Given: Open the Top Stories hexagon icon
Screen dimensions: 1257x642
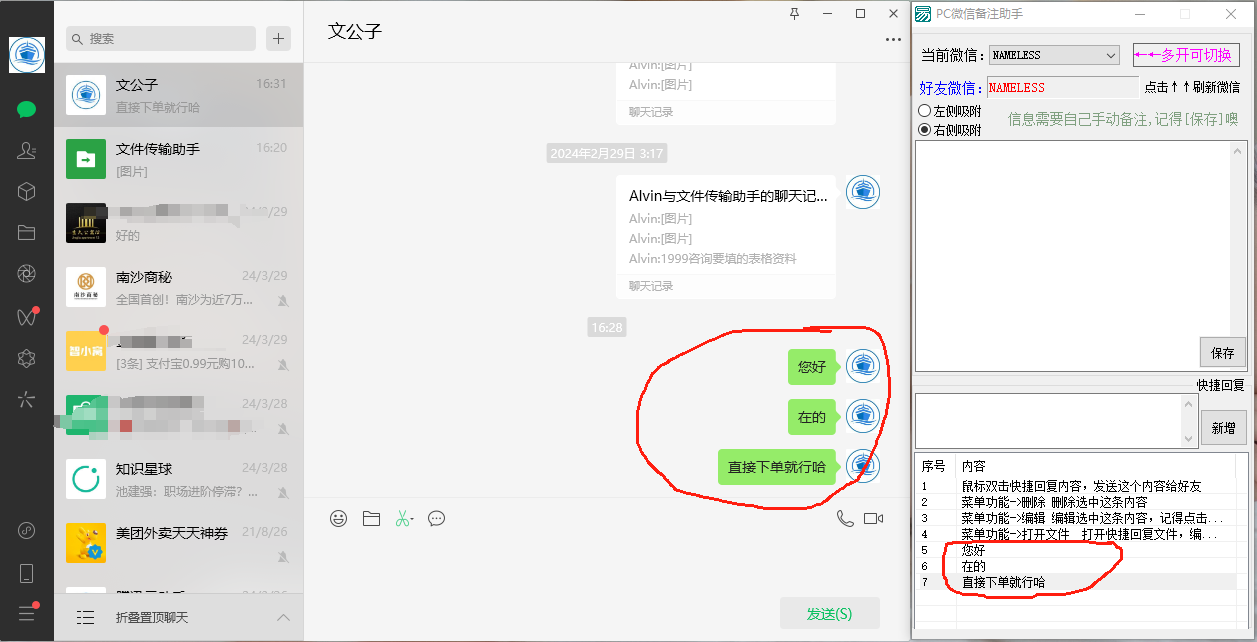Looking at the screenshot, I should [27, 358].
